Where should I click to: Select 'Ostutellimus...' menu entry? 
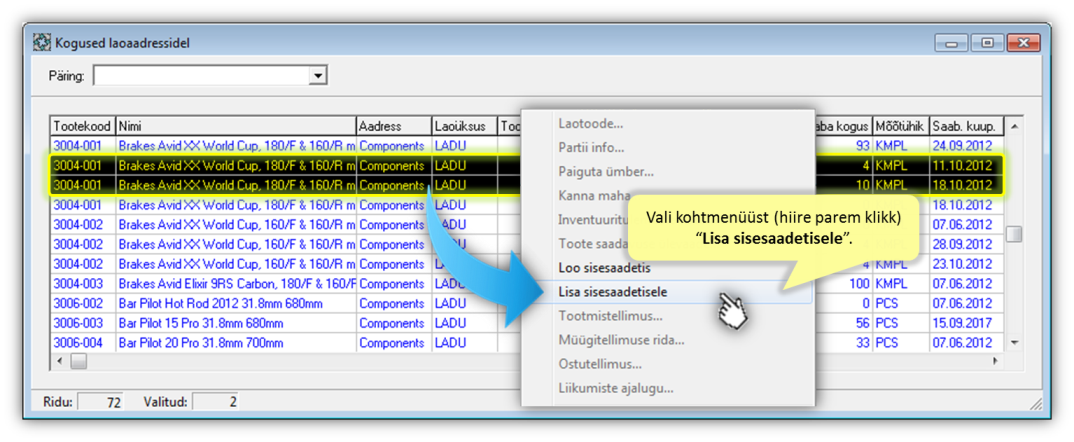600,364
